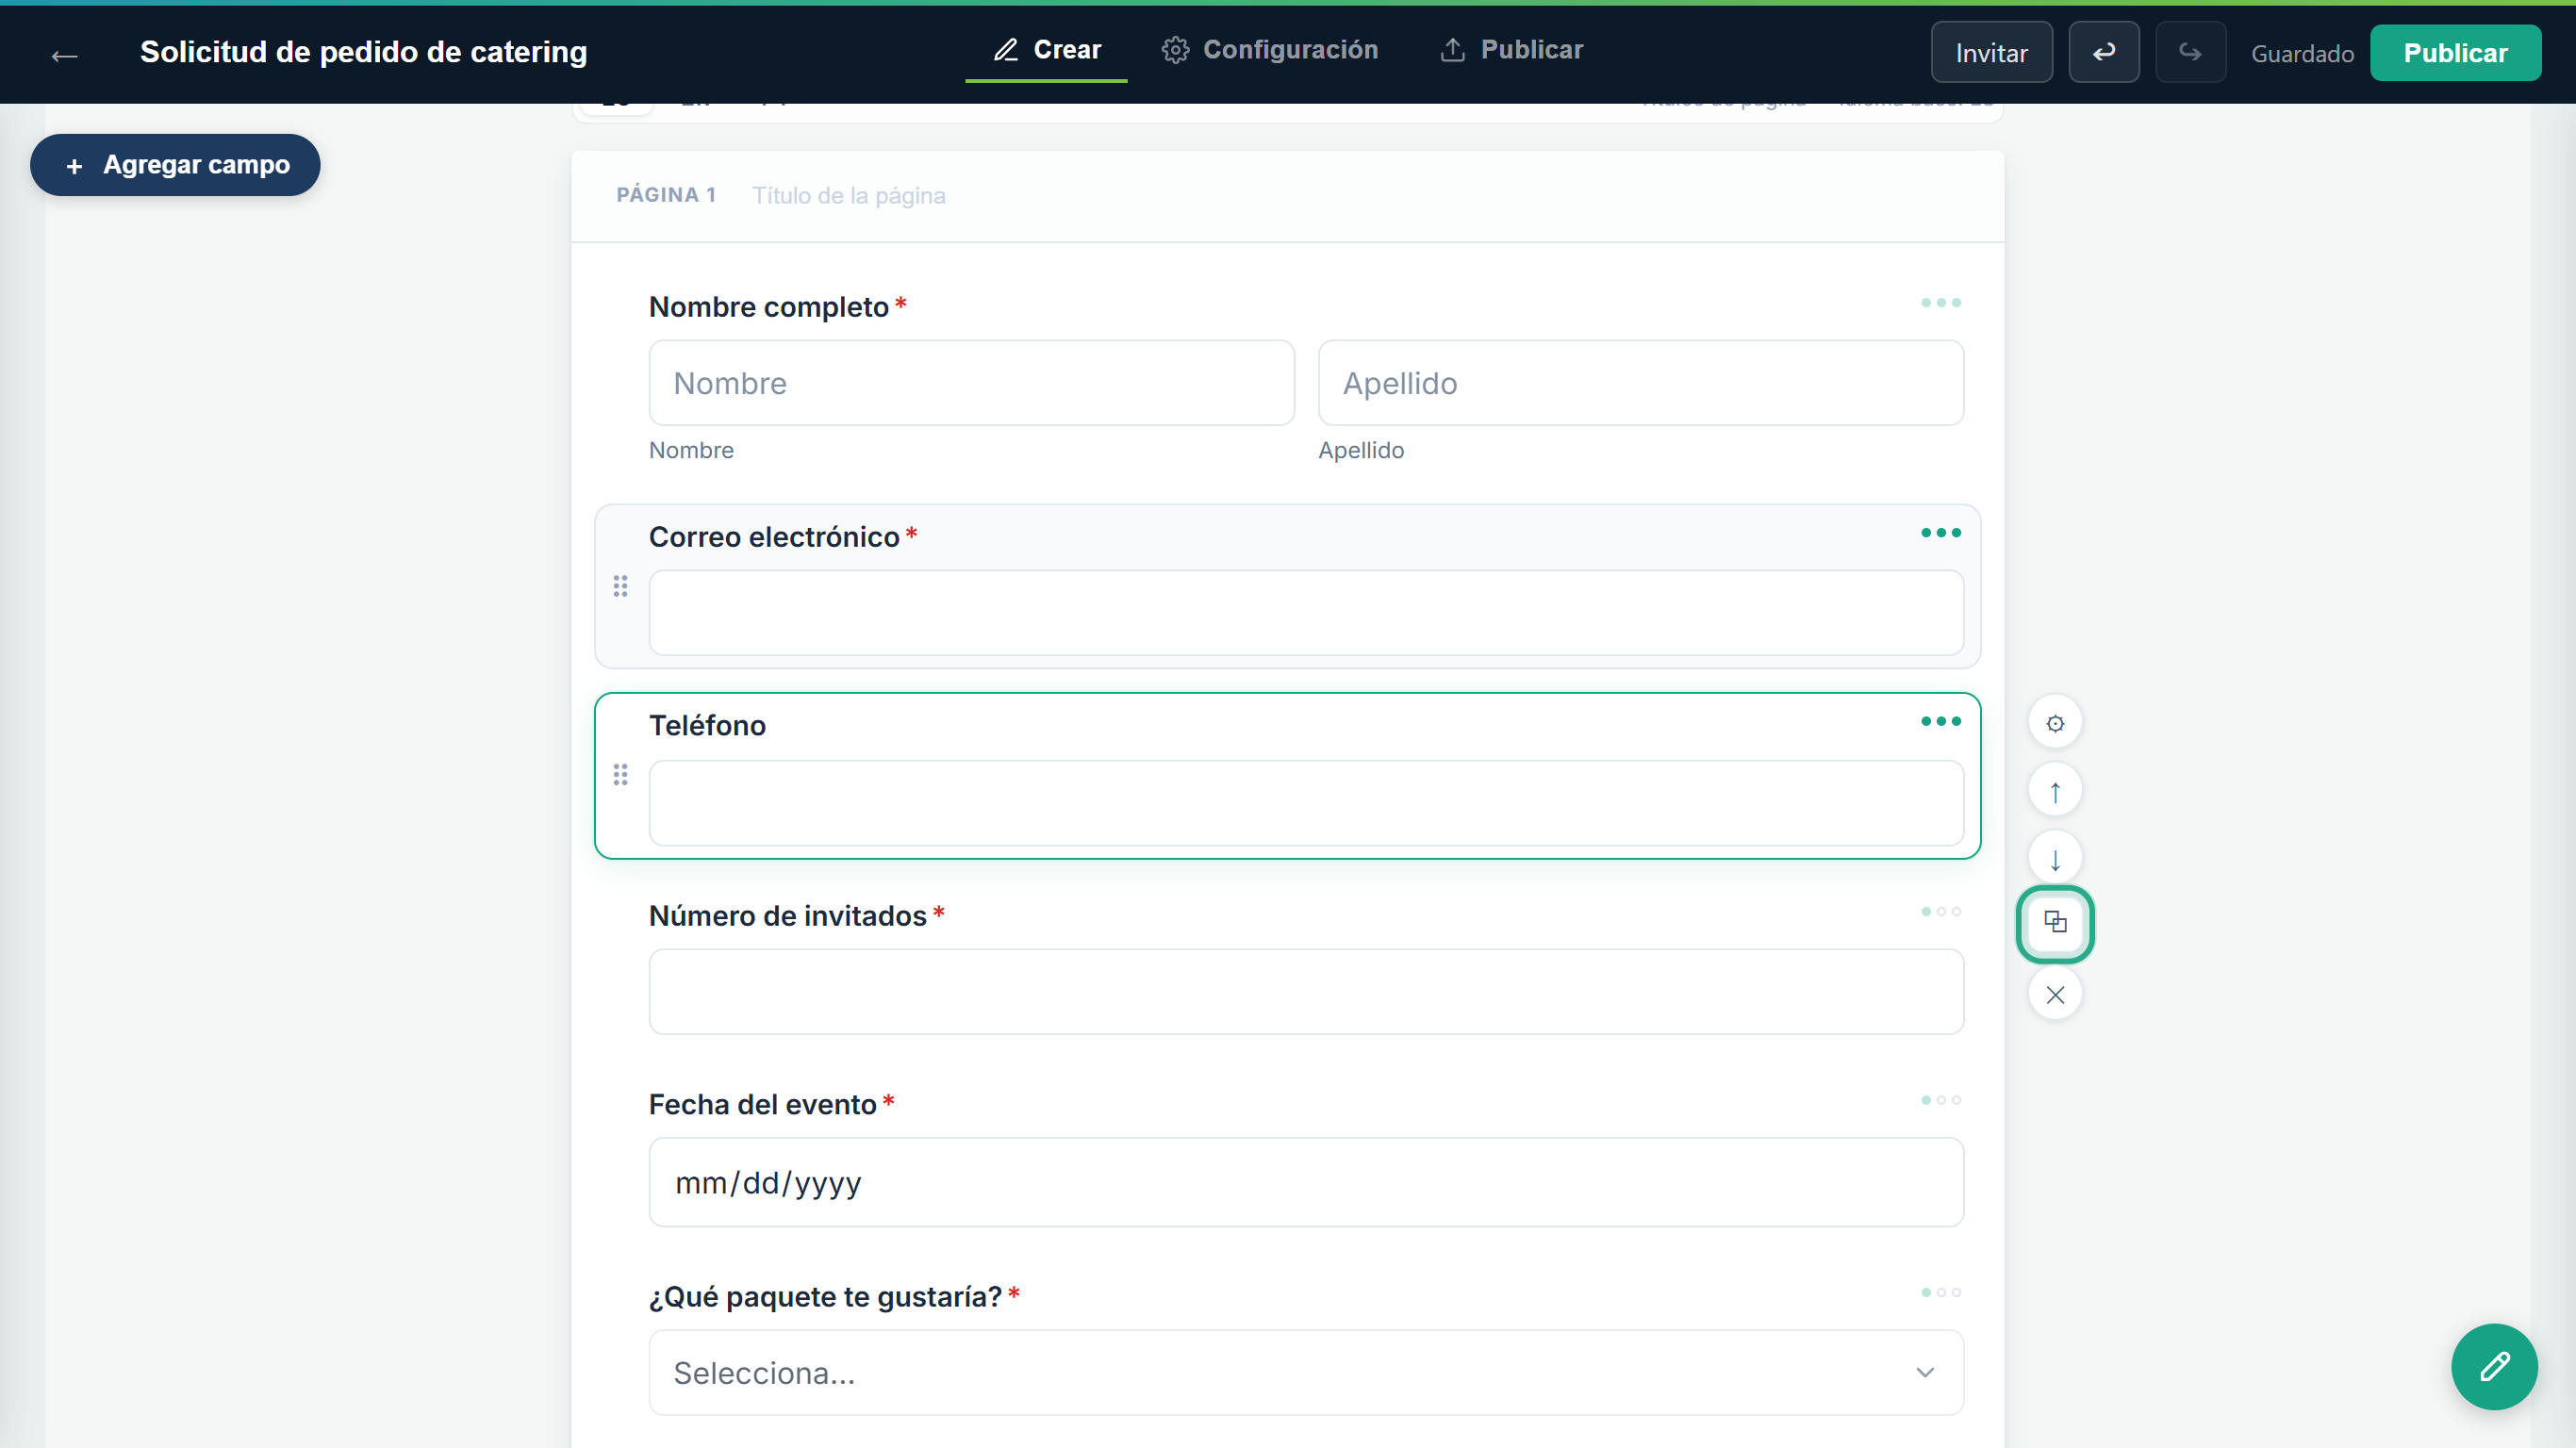The width and height of the screenshot is (2576, 1448).
Task: Click the green Publicar button
Action: coord(2455,52)
